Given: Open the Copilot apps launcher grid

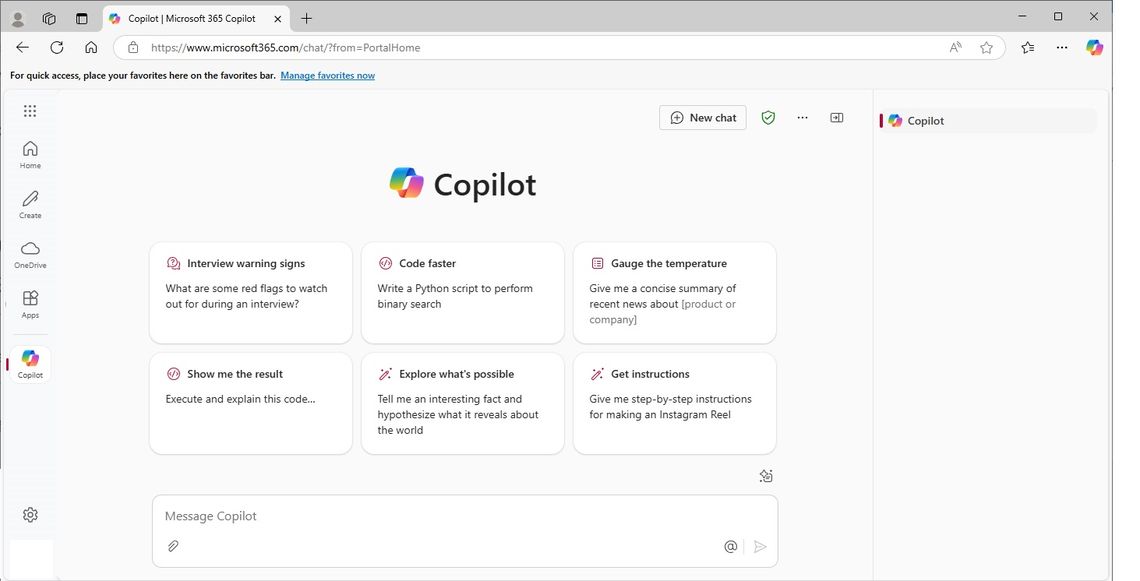Looking at the screenshot, I should coord(30,110).
